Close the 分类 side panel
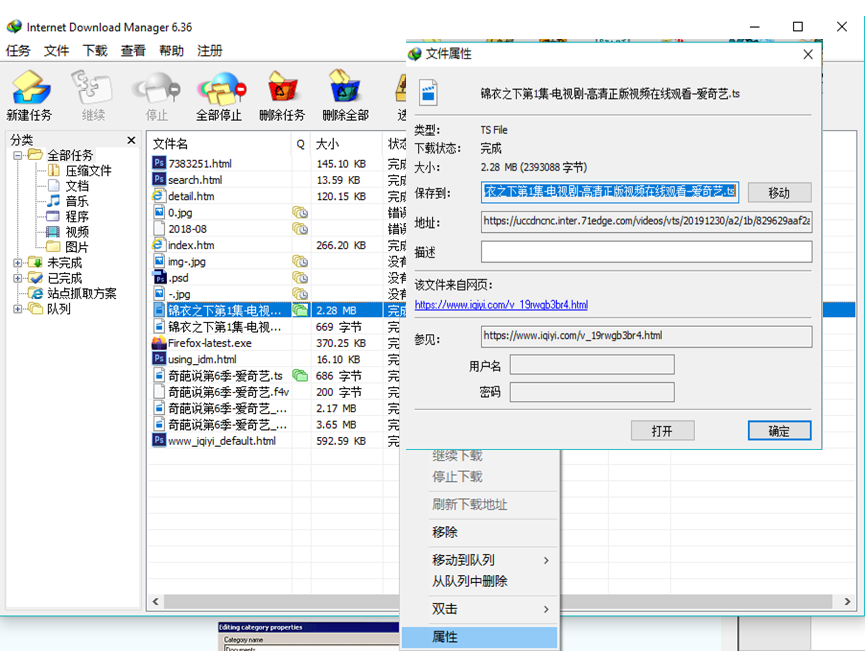The image size is (865, 651). point(131,140)
